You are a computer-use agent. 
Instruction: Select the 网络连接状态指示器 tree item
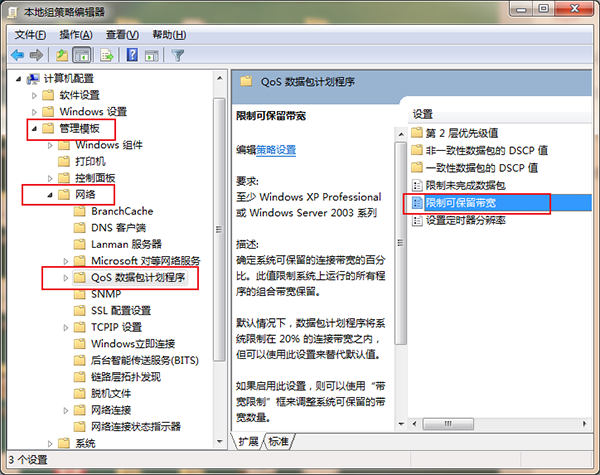coord(135,426)
